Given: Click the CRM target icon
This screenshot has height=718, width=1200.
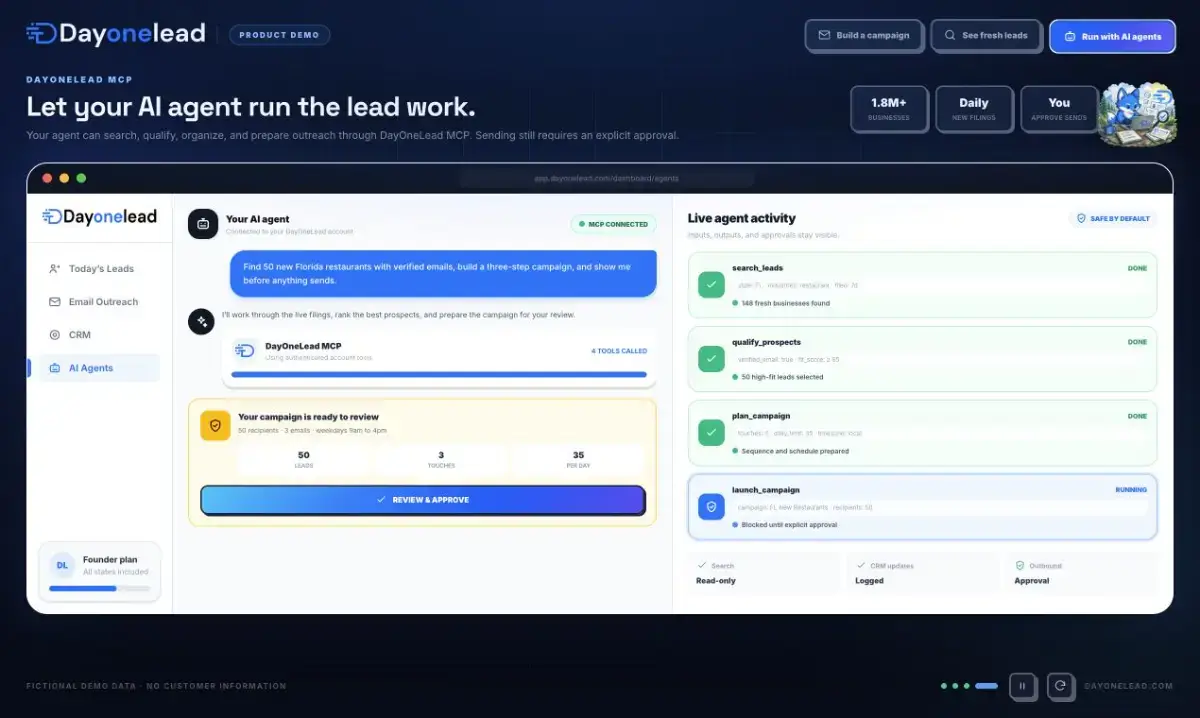Looking at the screenshot, I should tap(54, 334).
